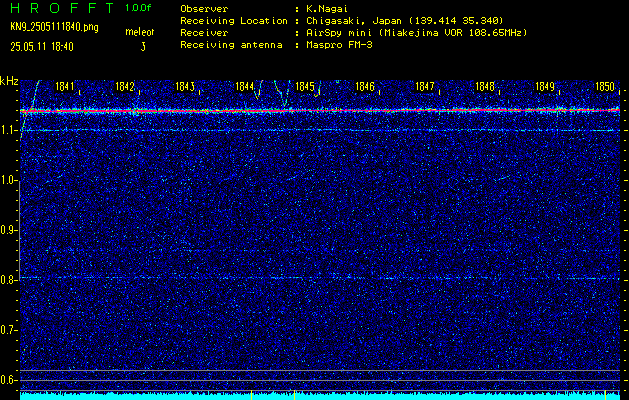Screen dimensions: 629x400
Task: Click the 1.0 frequency axis label
Action: click(x=7, y=181)
